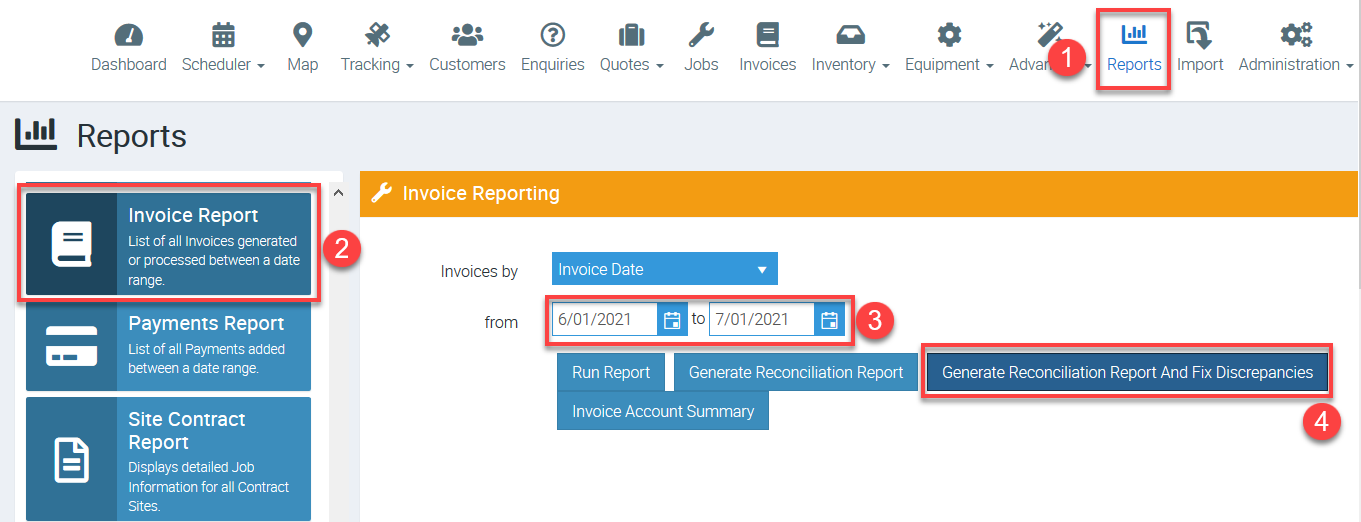Click the Run Report button
This screenshot has width=1361, height=522.
point(611,373)
